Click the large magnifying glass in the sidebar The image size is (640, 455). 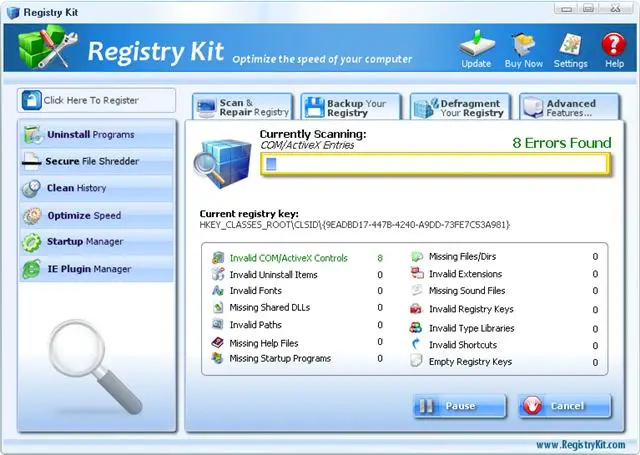[95, 366]
